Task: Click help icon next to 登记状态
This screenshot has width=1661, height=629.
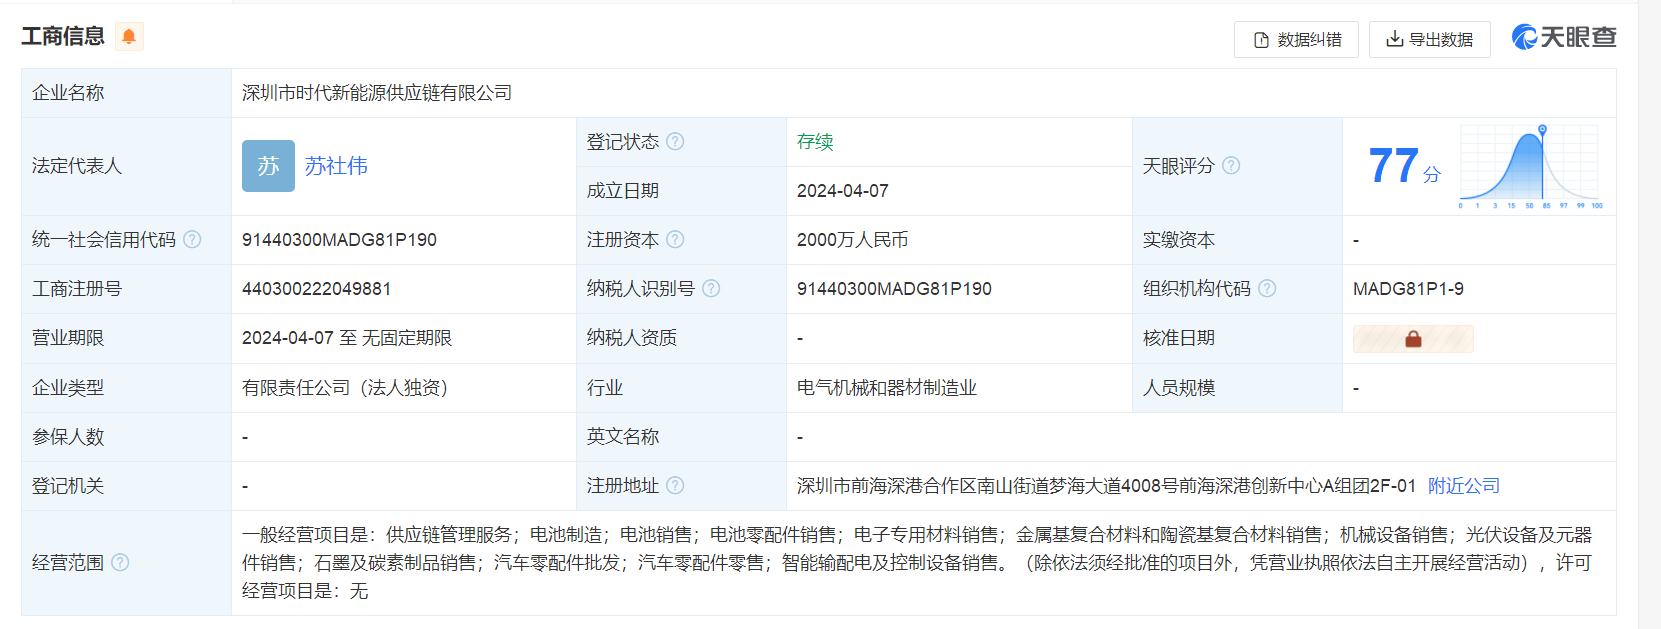Action: (675, 141)
